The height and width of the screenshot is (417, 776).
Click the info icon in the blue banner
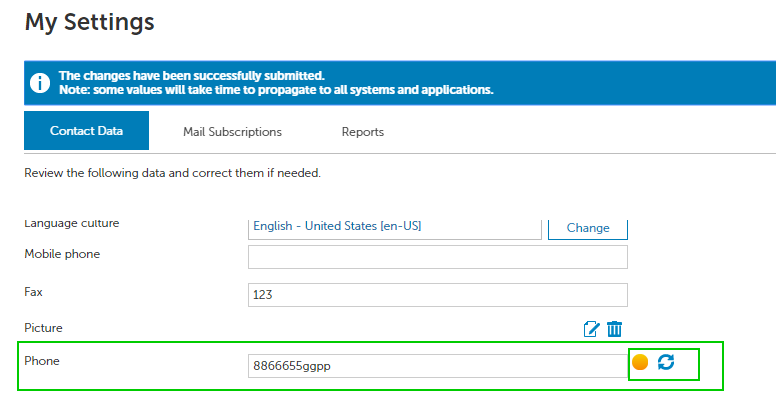40,83
